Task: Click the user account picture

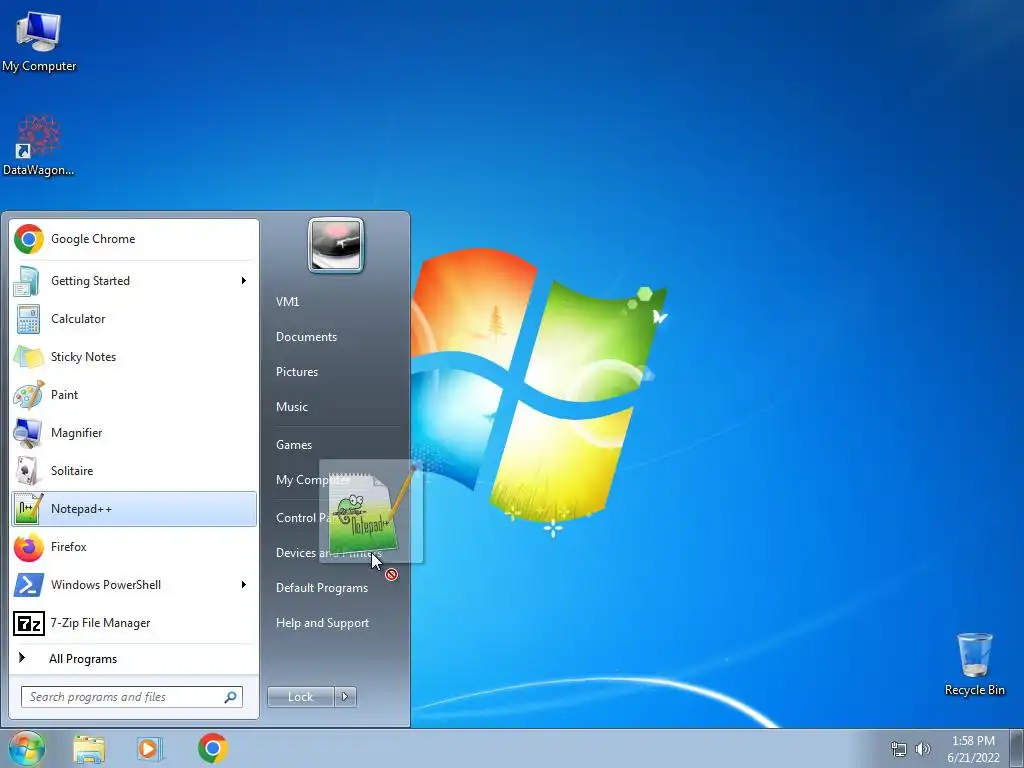Action: point(336,245)
